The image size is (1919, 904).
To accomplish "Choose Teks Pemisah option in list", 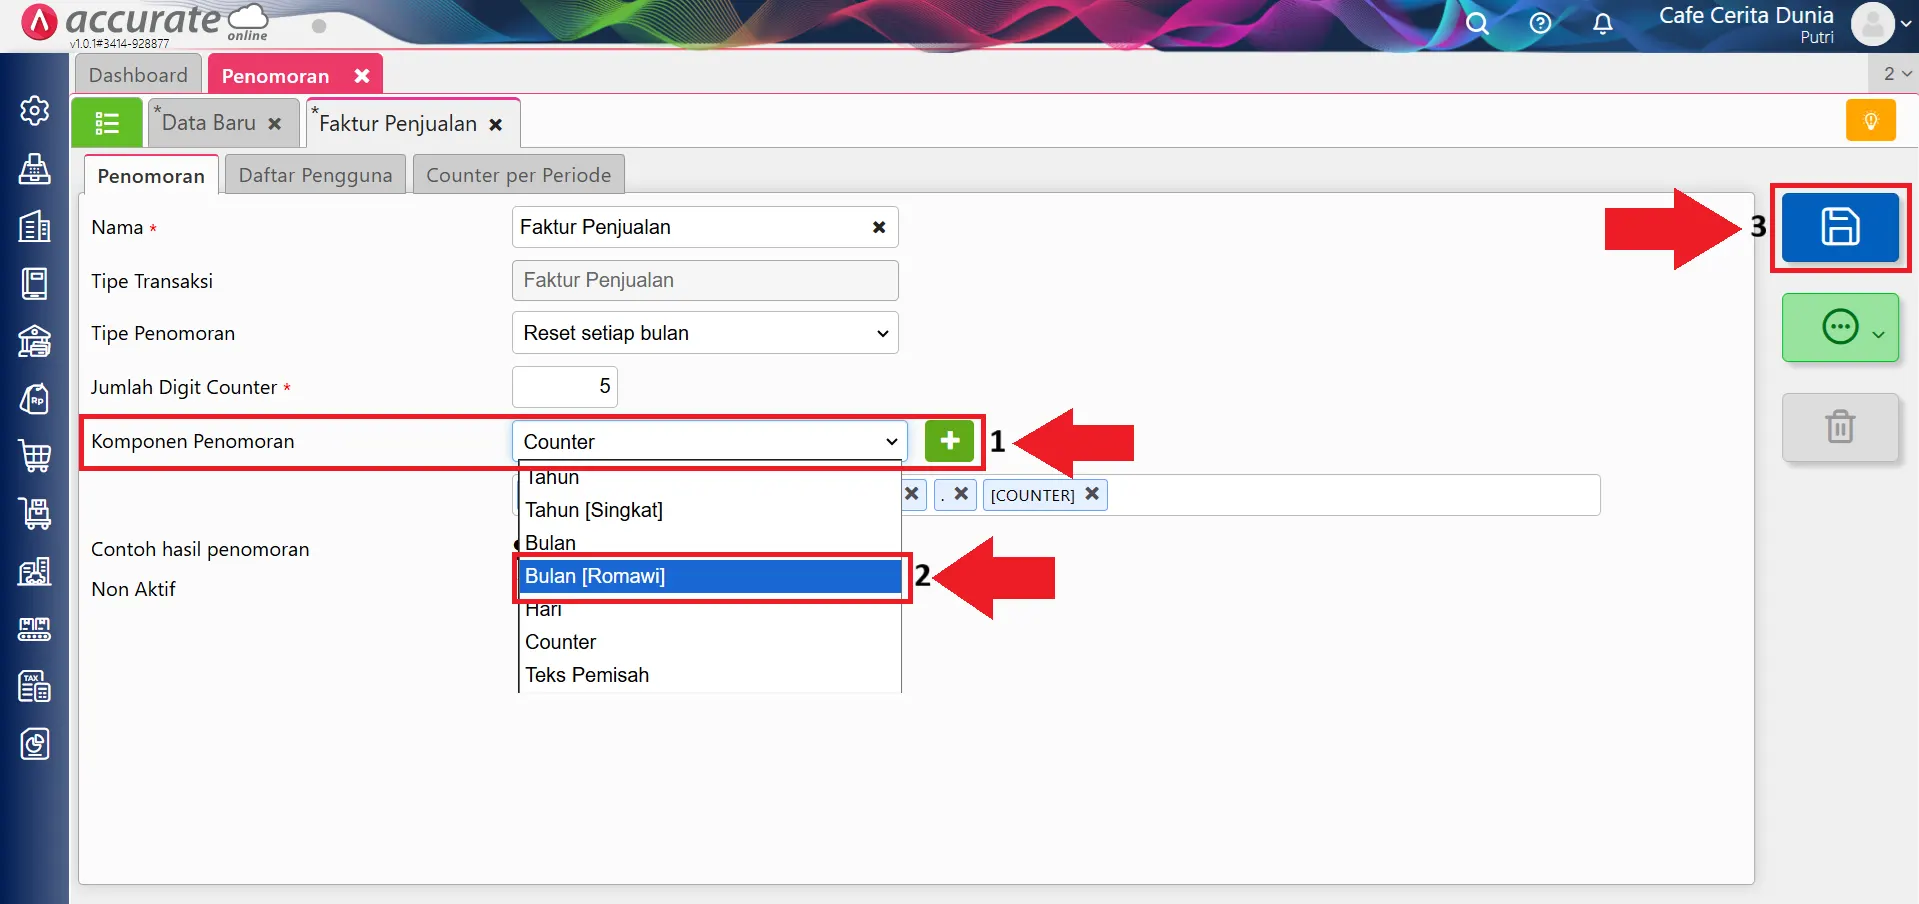I will (587, 675).
